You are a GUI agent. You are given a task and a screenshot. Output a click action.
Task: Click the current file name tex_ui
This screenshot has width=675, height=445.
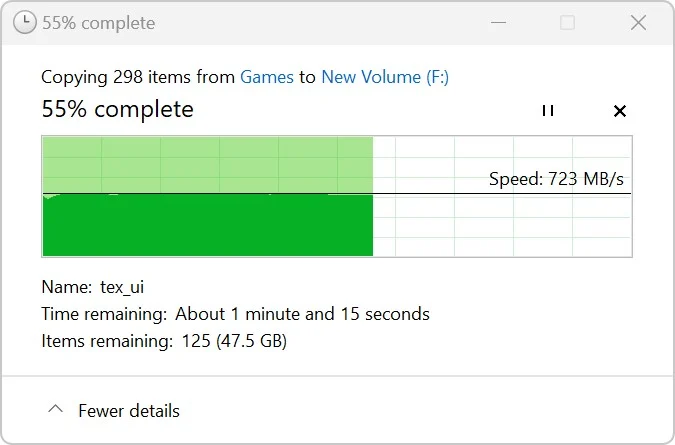pos(122,287)
